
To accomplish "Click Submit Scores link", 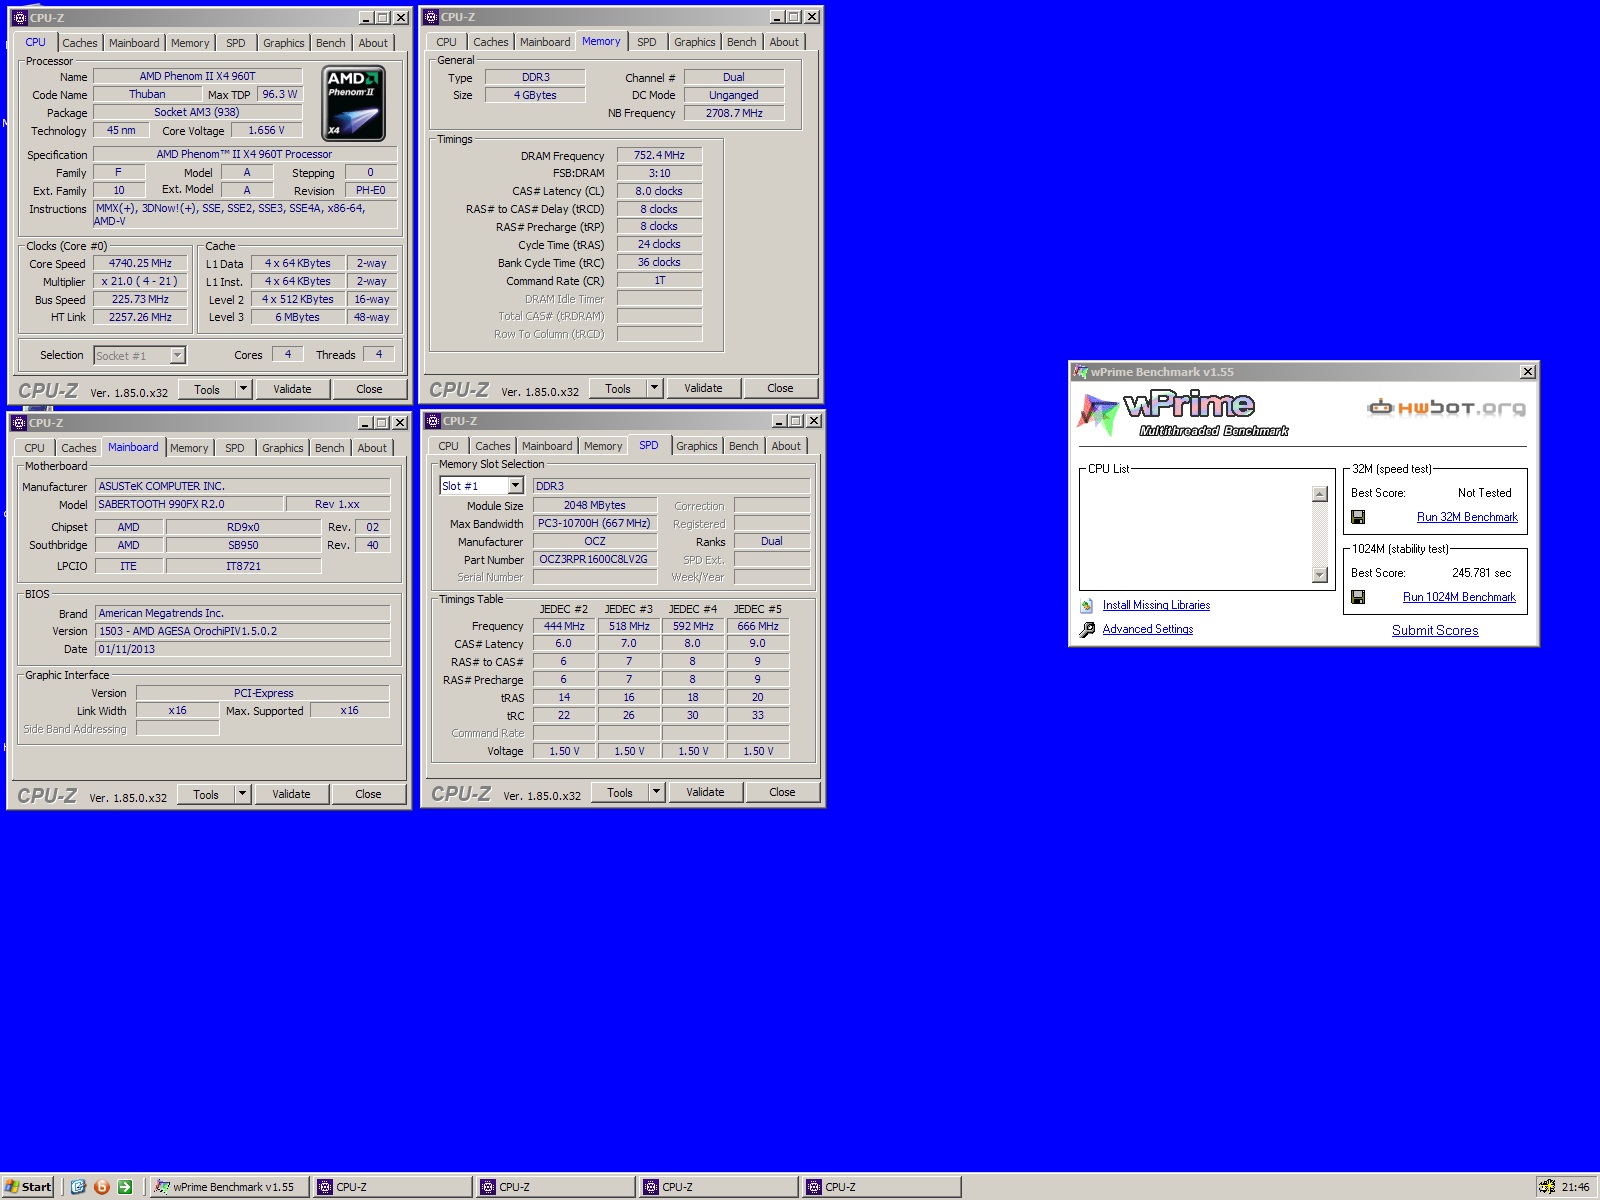I will [x=1435, y=630].
